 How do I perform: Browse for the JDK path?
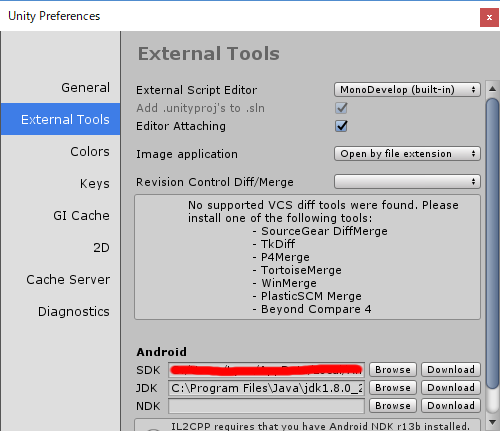393,388
